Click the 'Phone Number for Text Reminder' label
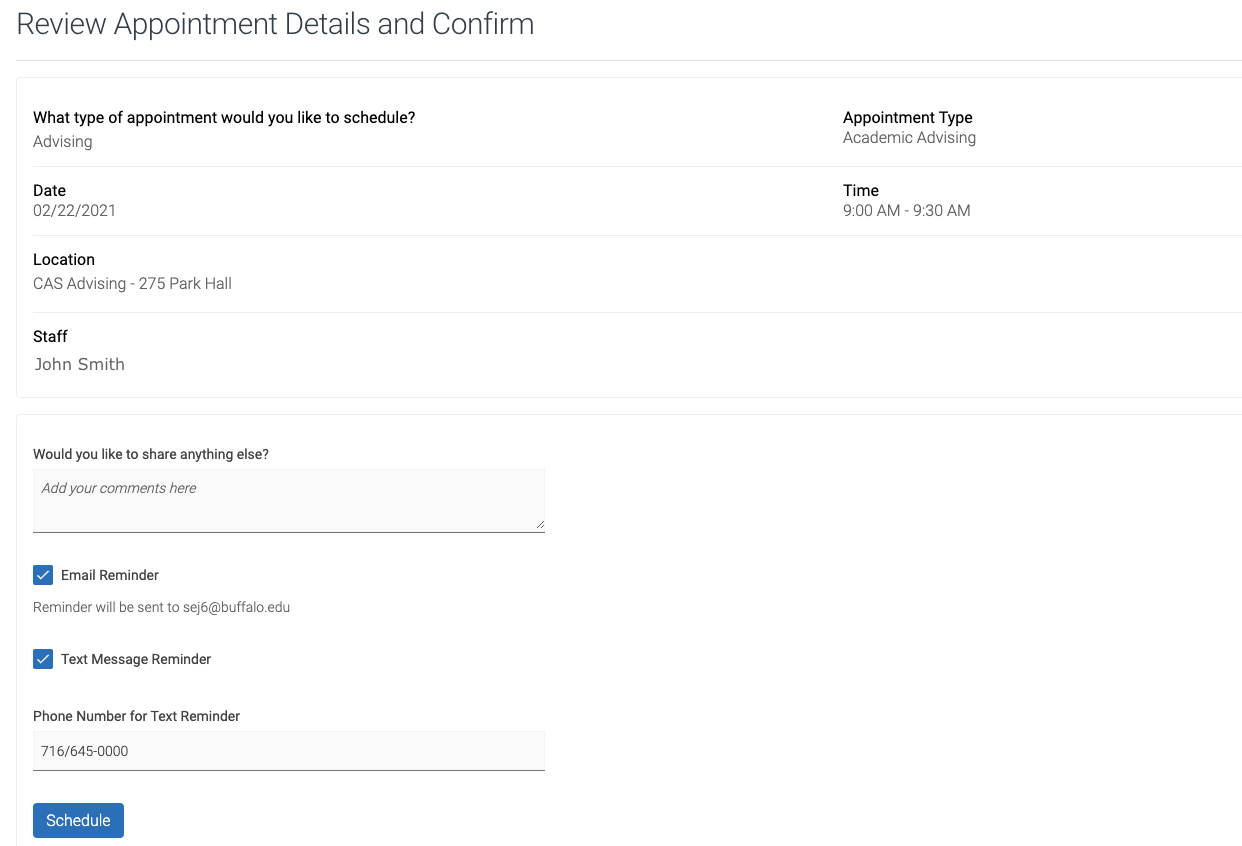The width and height of the screenshot is (1242, 846). (137, 716)
